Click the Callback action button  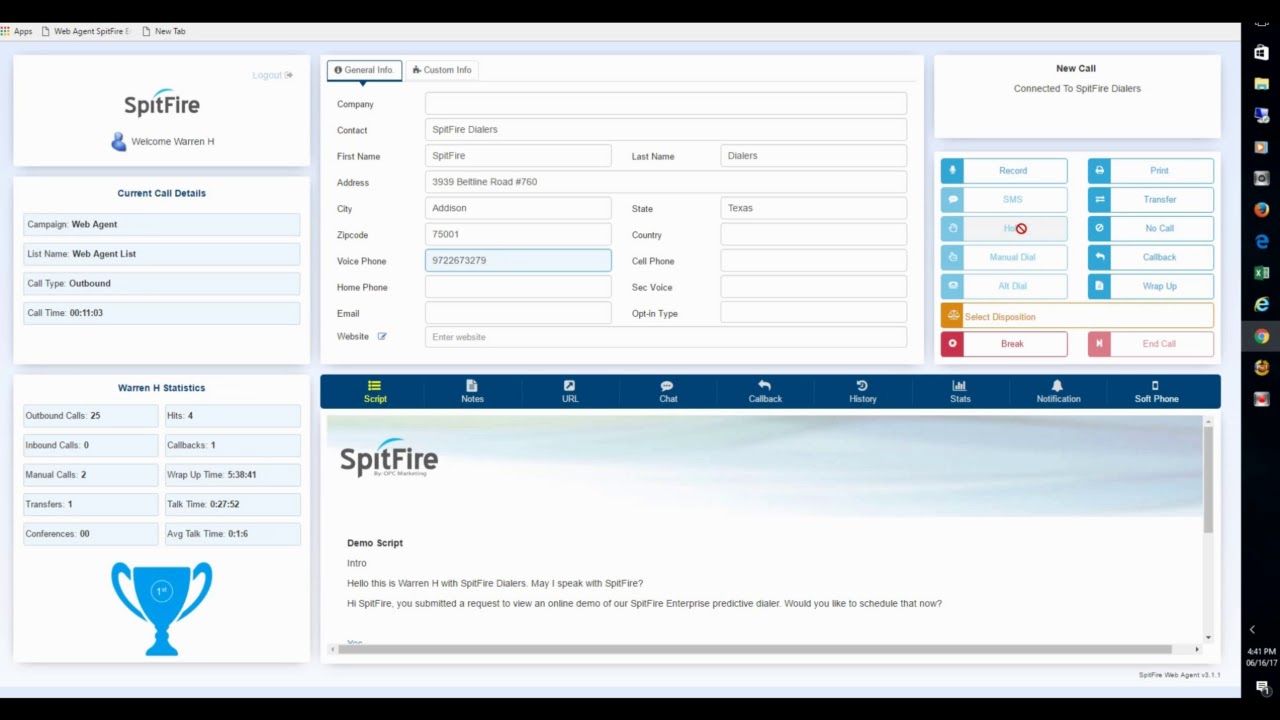pyautogui.click(x=1151, y=257)
